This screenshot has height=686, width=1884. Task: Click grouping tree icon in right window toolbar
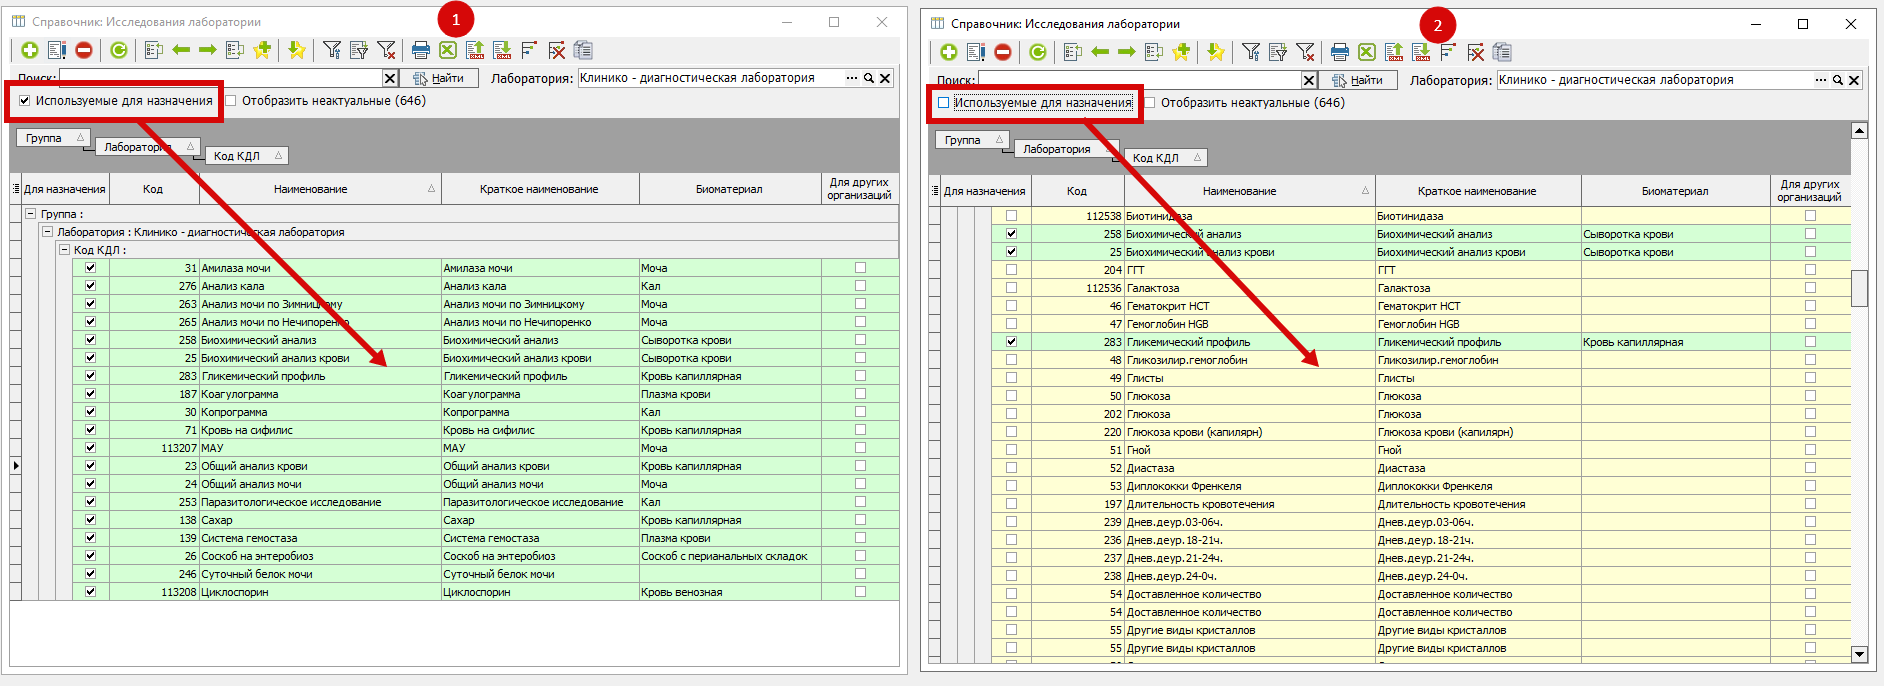tap(1448, 52)
